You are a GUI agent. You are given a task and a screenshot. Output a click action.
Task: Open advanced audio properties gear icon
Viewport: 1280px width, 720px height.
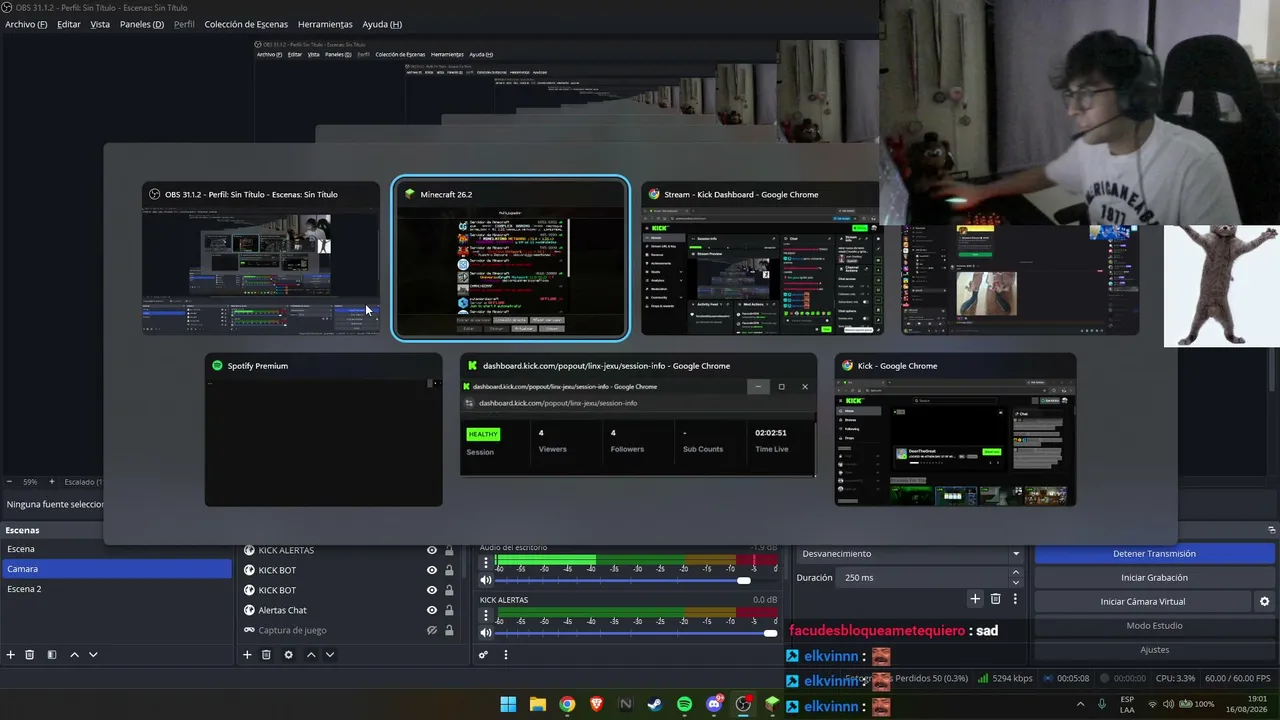click(x=483, y=655)
